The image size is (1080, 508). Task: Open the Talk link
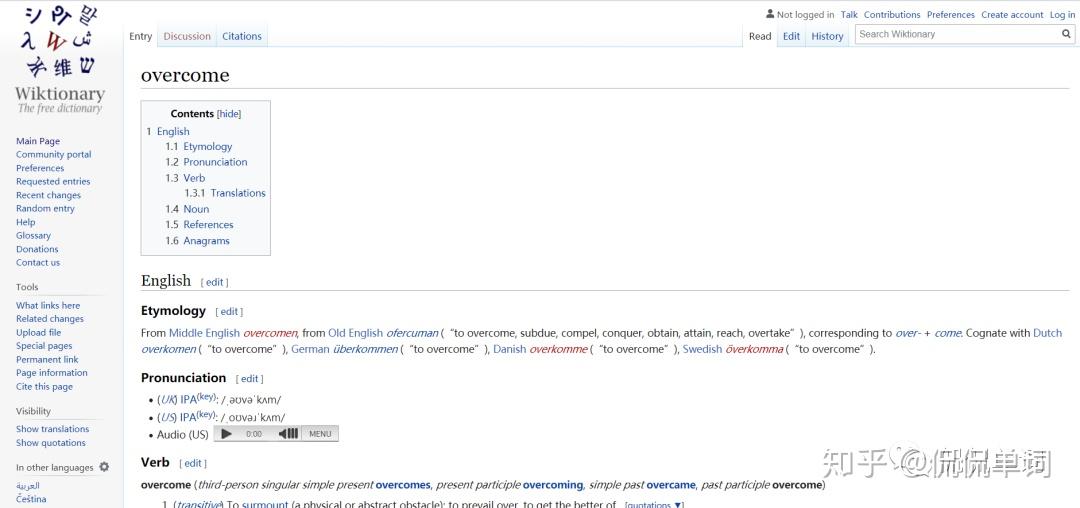point(849,14)
